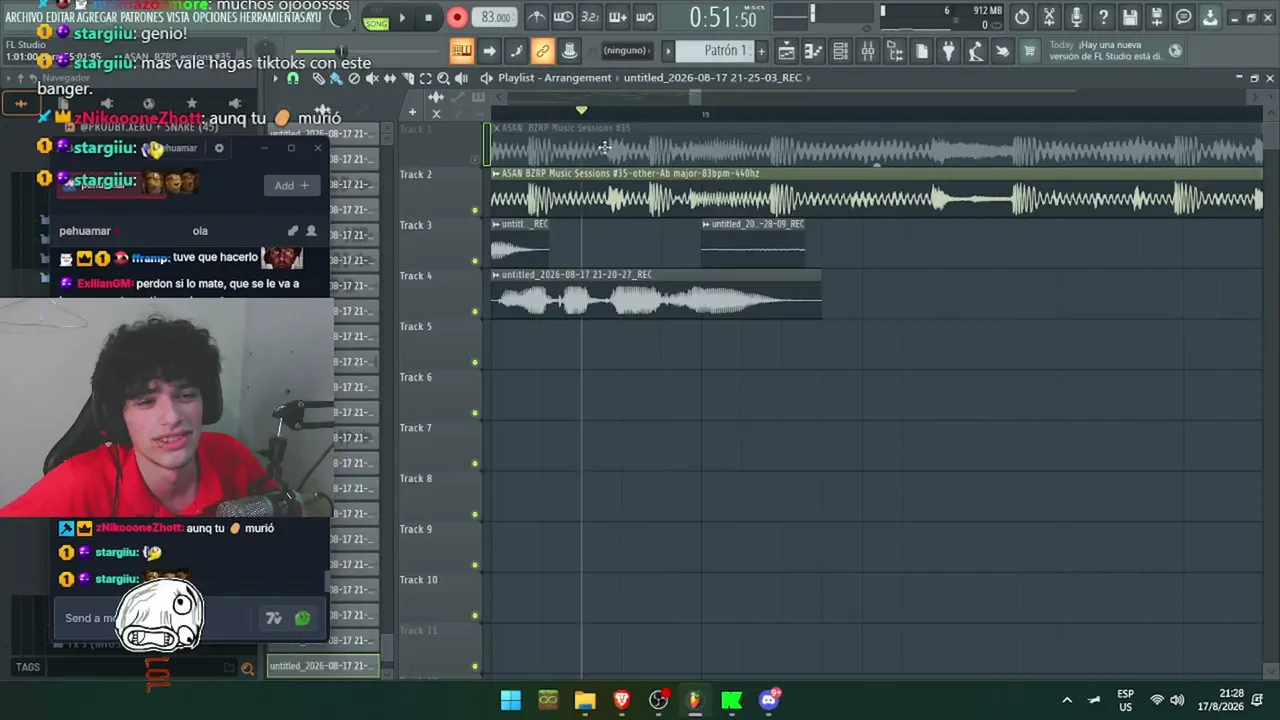Add a new pattern with the plus button
This screenshot has width=1280, height=720.
point(761,51)
